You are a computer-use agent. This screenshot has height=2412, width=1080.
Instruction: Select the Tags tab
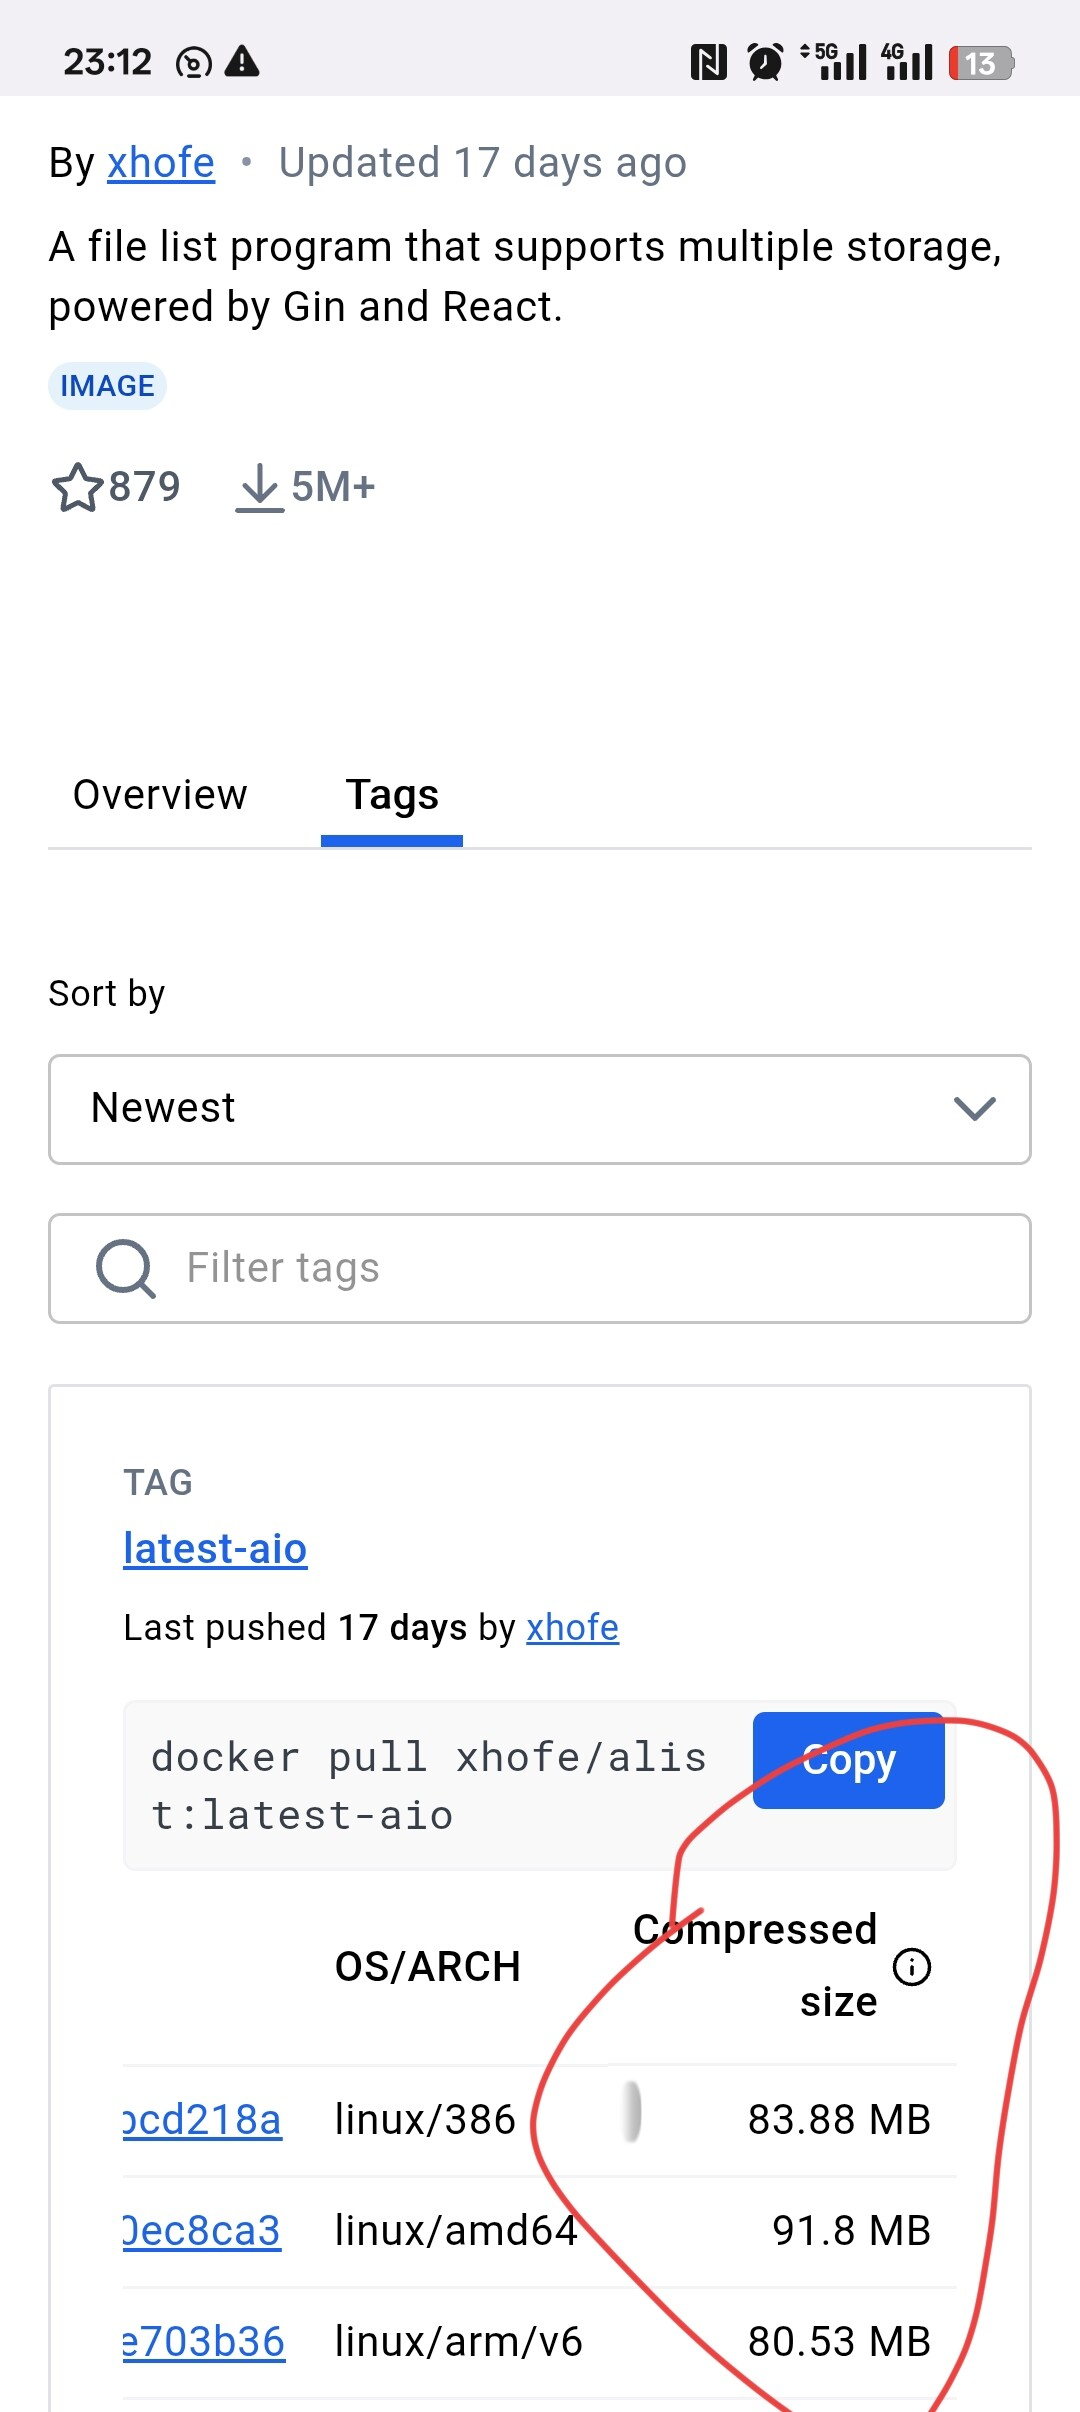[392, 795]
